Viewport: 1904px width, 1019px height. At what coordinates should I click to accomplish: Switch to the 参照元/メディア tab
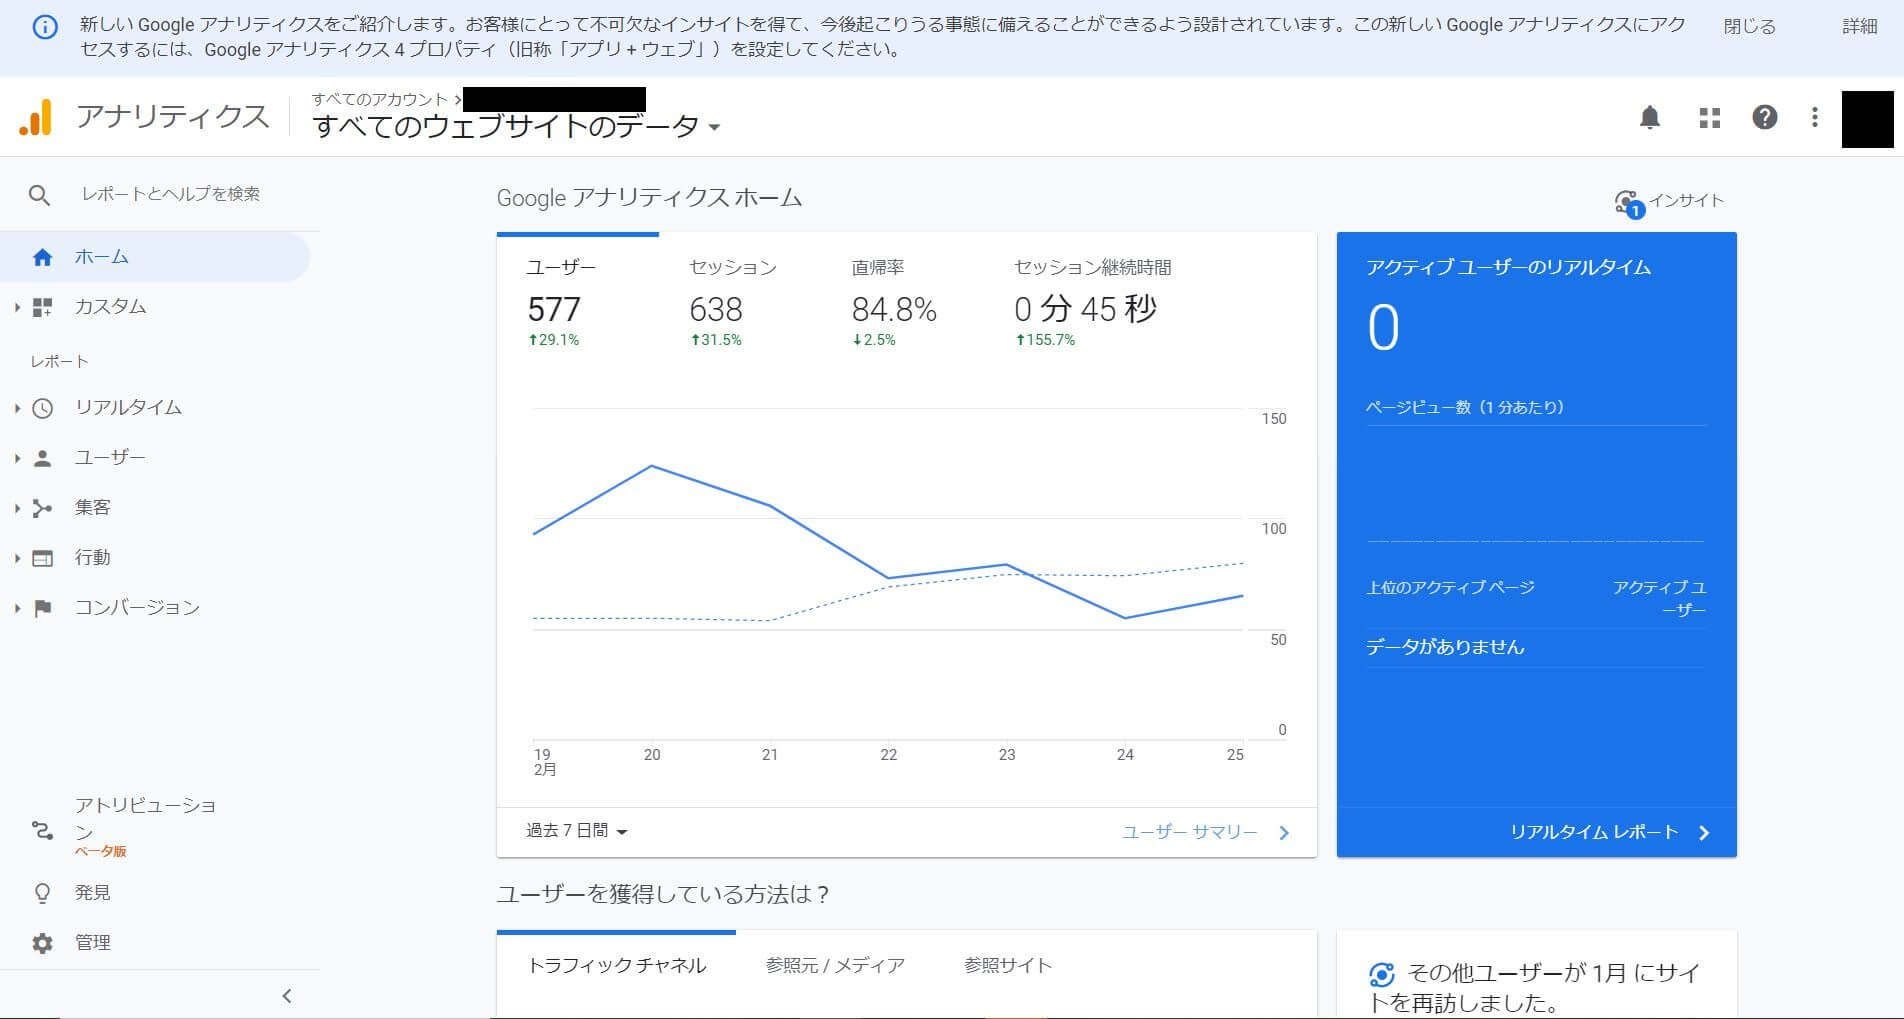(836, 965)
